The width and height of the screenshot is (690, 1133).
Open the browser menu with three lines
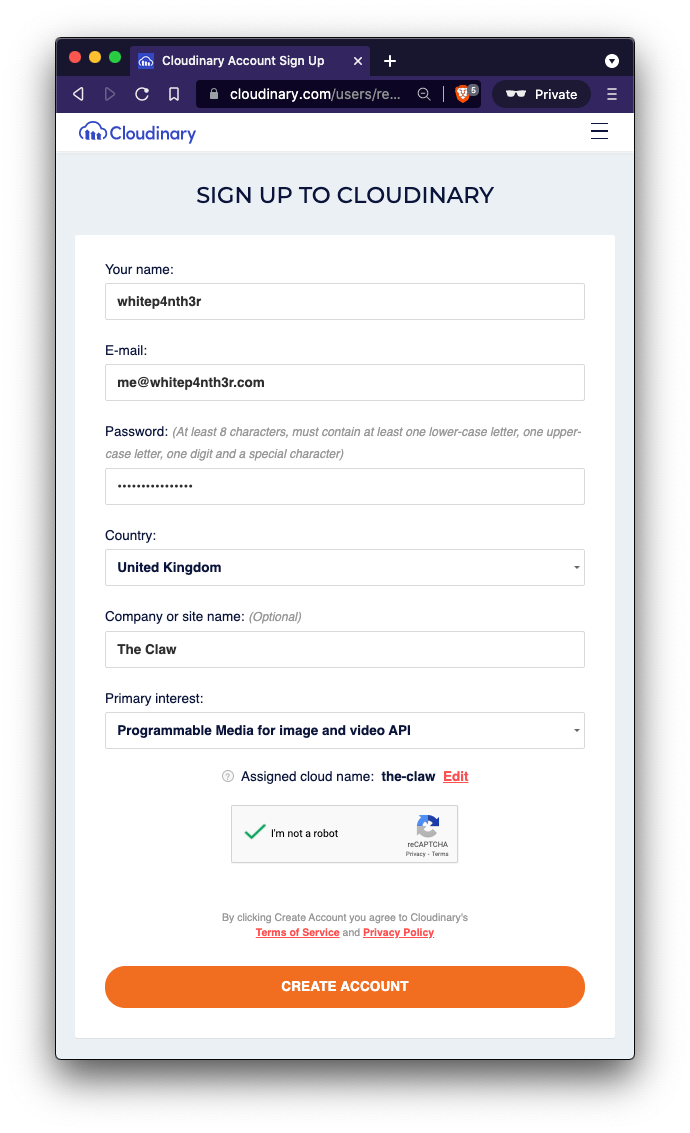point(611,93)
